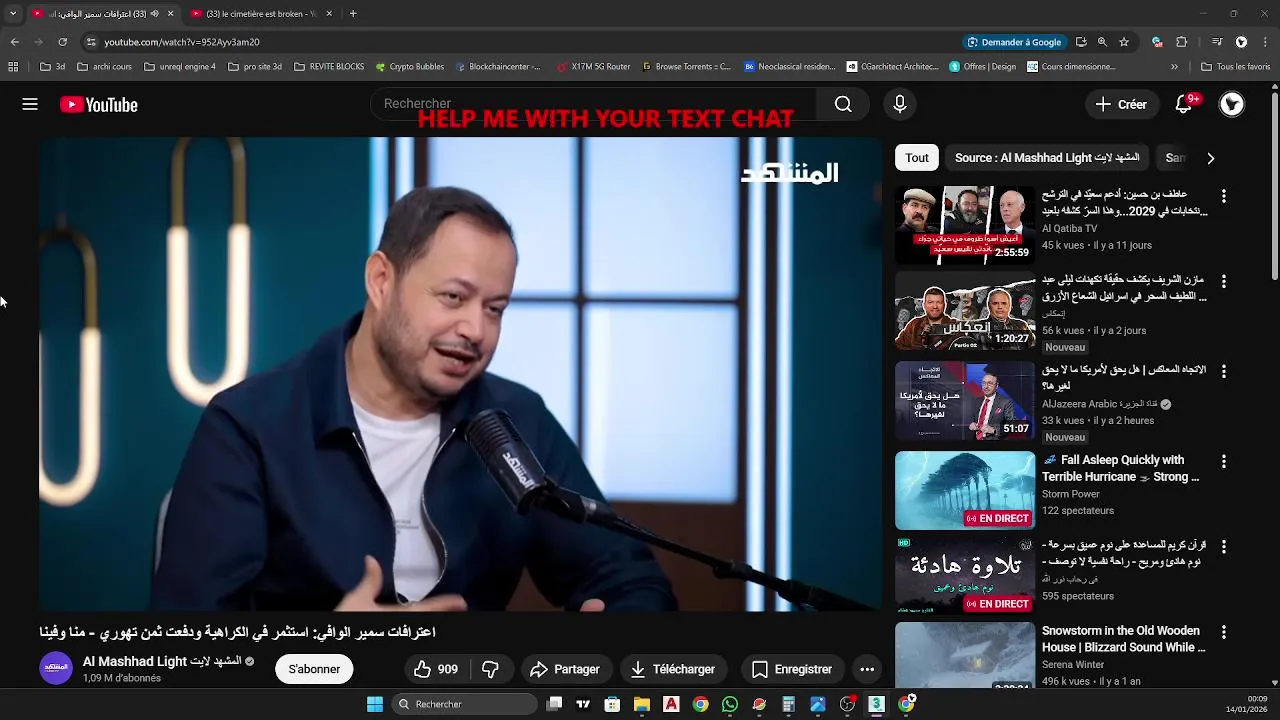Open the YouTube guide hamburger menu
Screen dimensions: 1280x720
pyautogui.click(x=30, y=104)
